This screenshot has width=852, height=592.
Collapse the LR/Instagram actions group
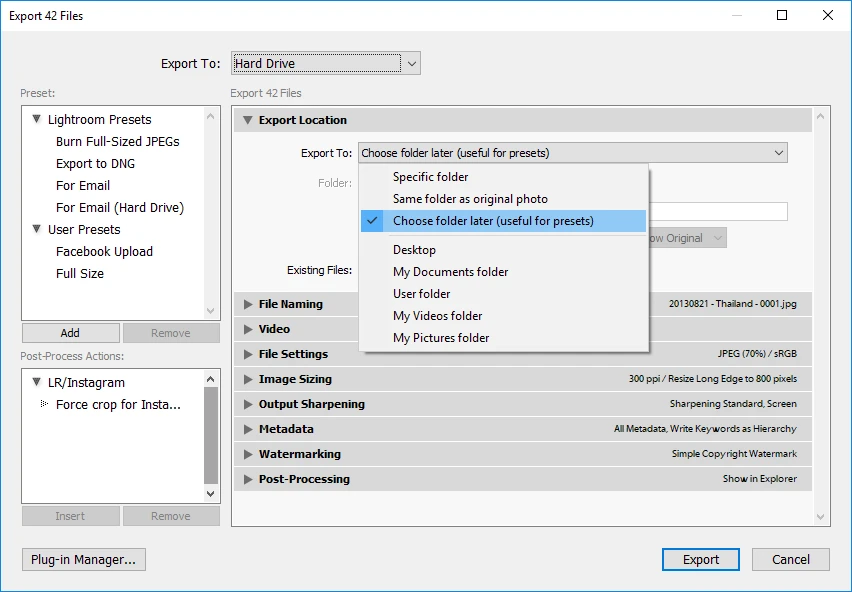36,382
